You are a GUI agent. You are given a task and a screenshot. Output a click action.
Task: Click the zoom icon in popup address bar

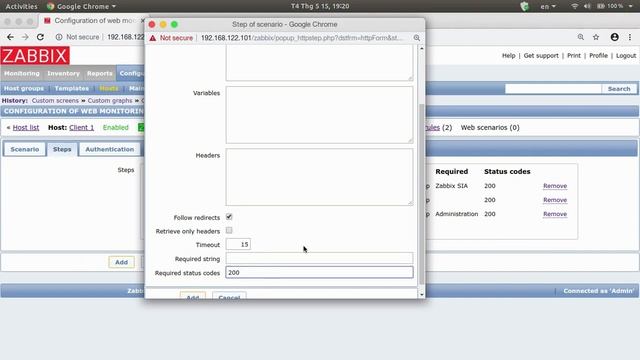tap(416, 38)
